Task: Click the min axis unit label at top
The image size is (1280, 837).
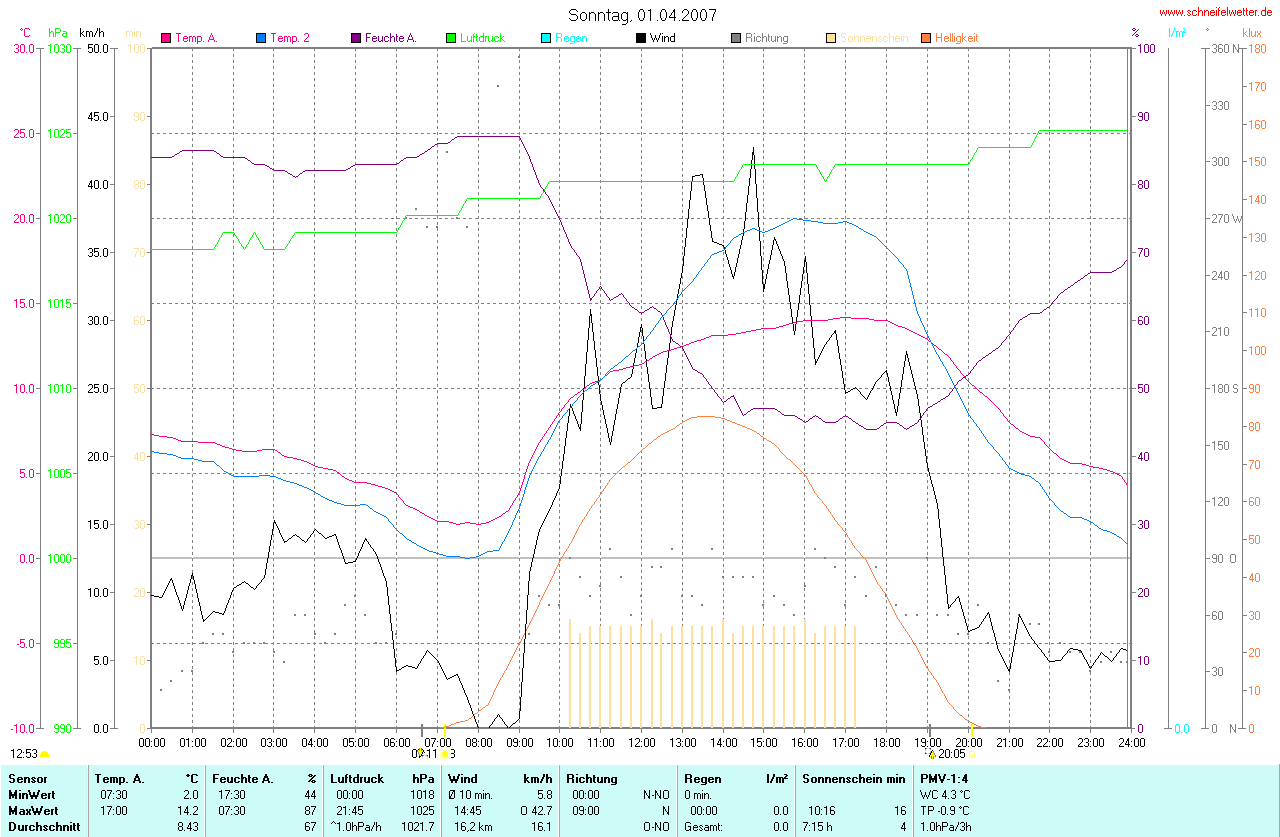Action: (x=133, y=33)
